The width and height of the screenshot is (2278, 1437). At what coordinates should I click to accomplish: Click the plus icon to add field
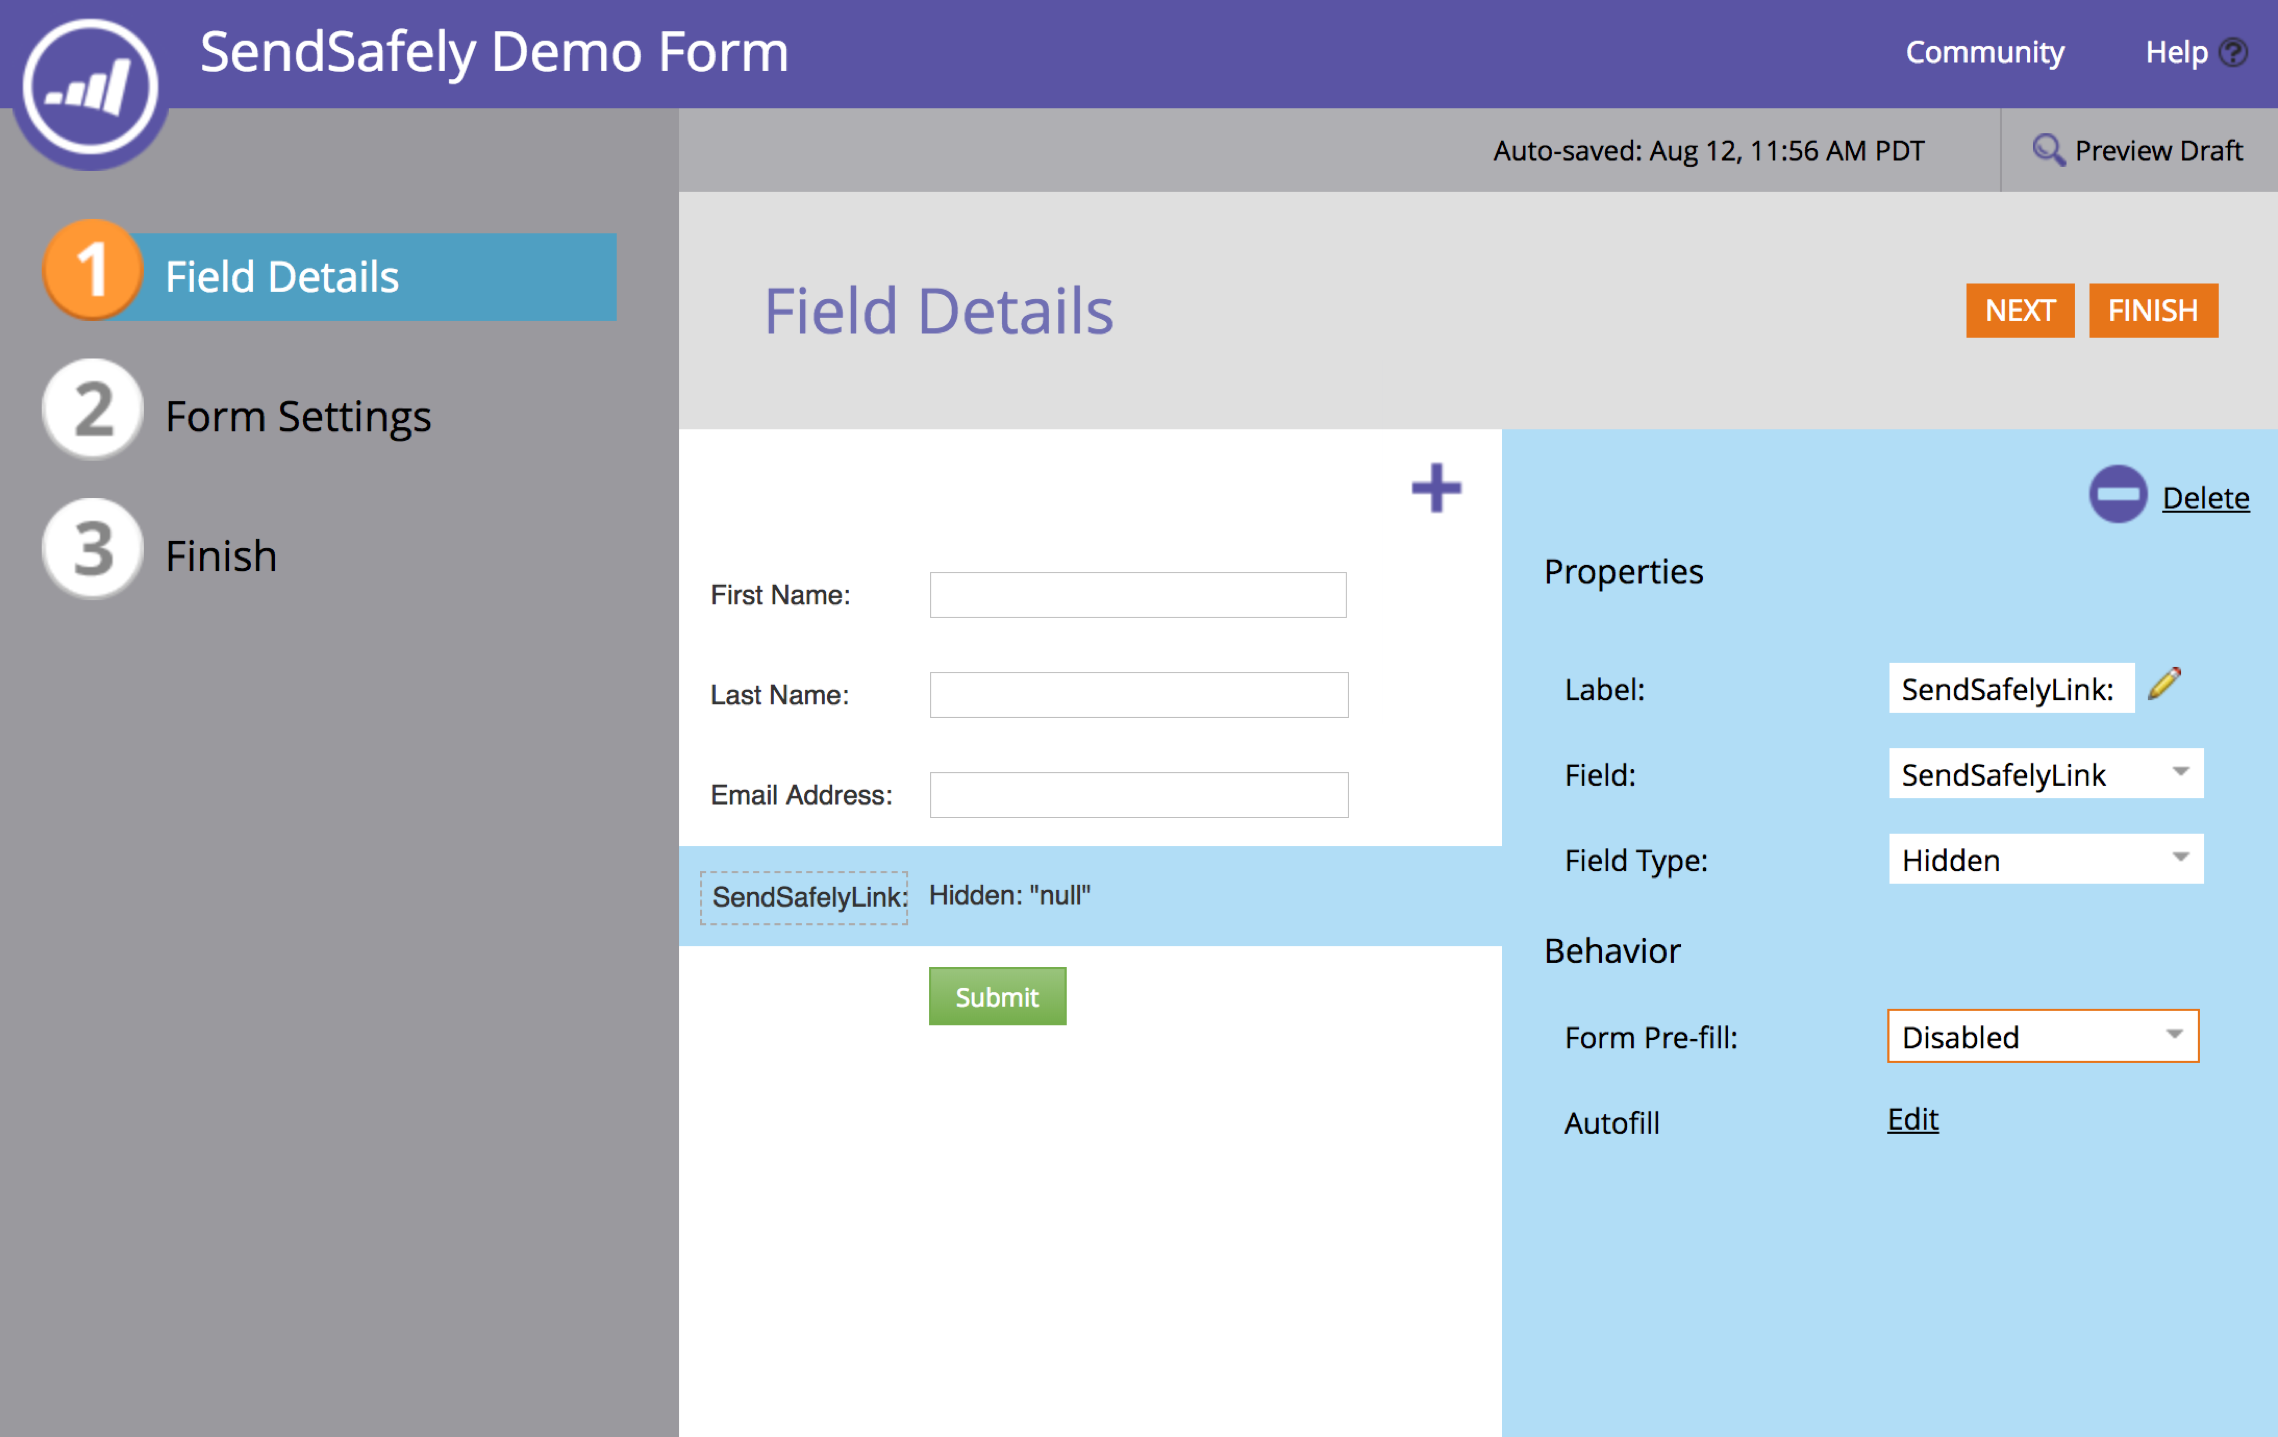coord(1436,488)
